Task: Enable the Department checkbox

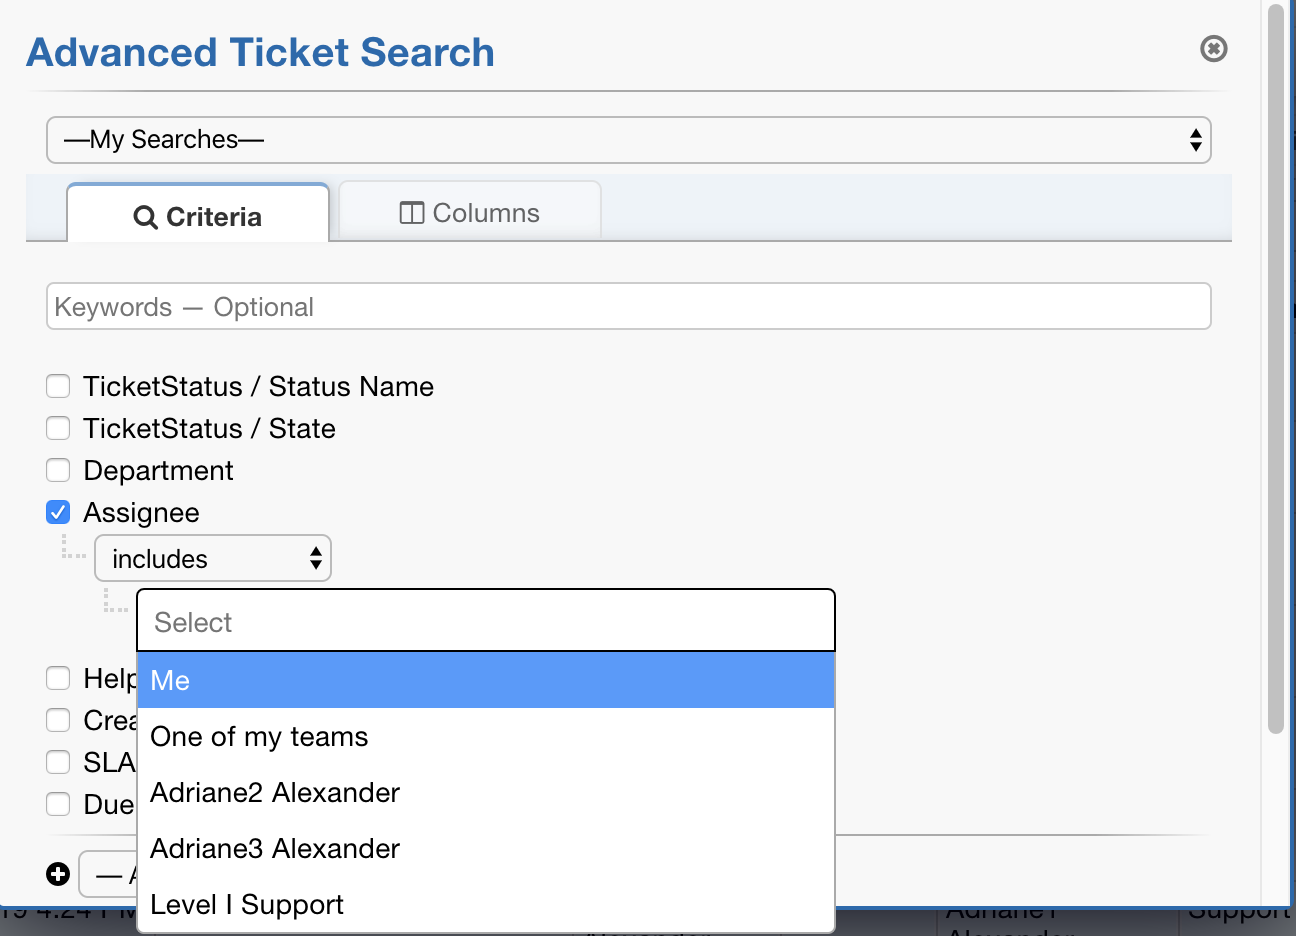Action: (x=57, y=470)
